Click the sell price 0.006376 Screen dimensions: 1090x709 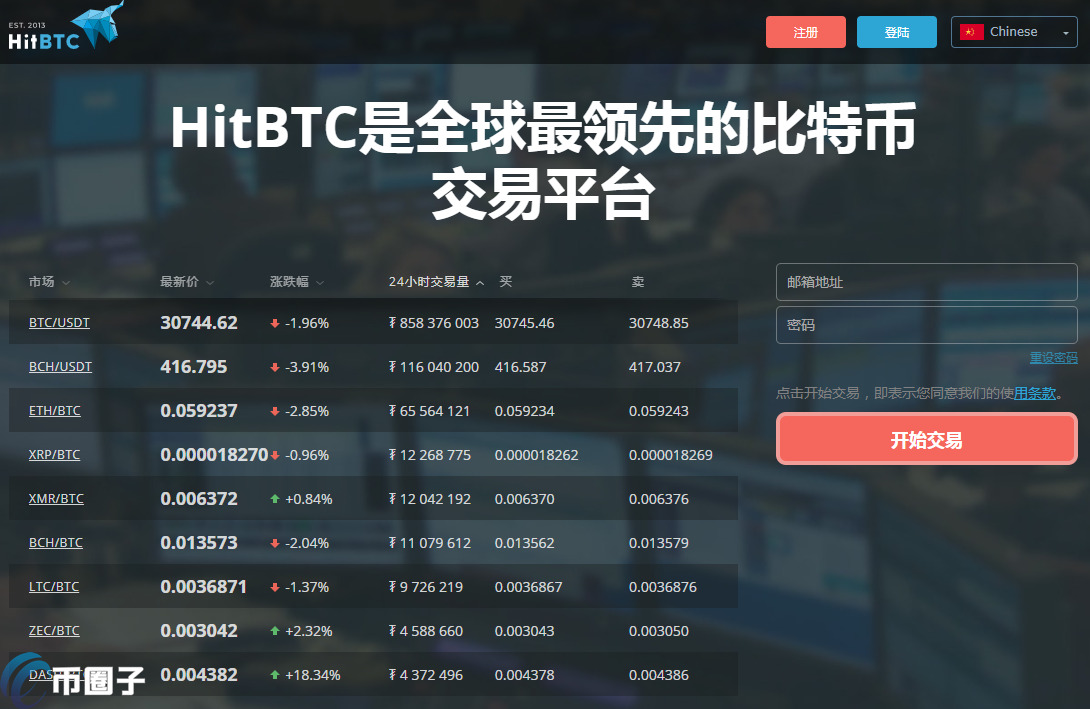658,498
